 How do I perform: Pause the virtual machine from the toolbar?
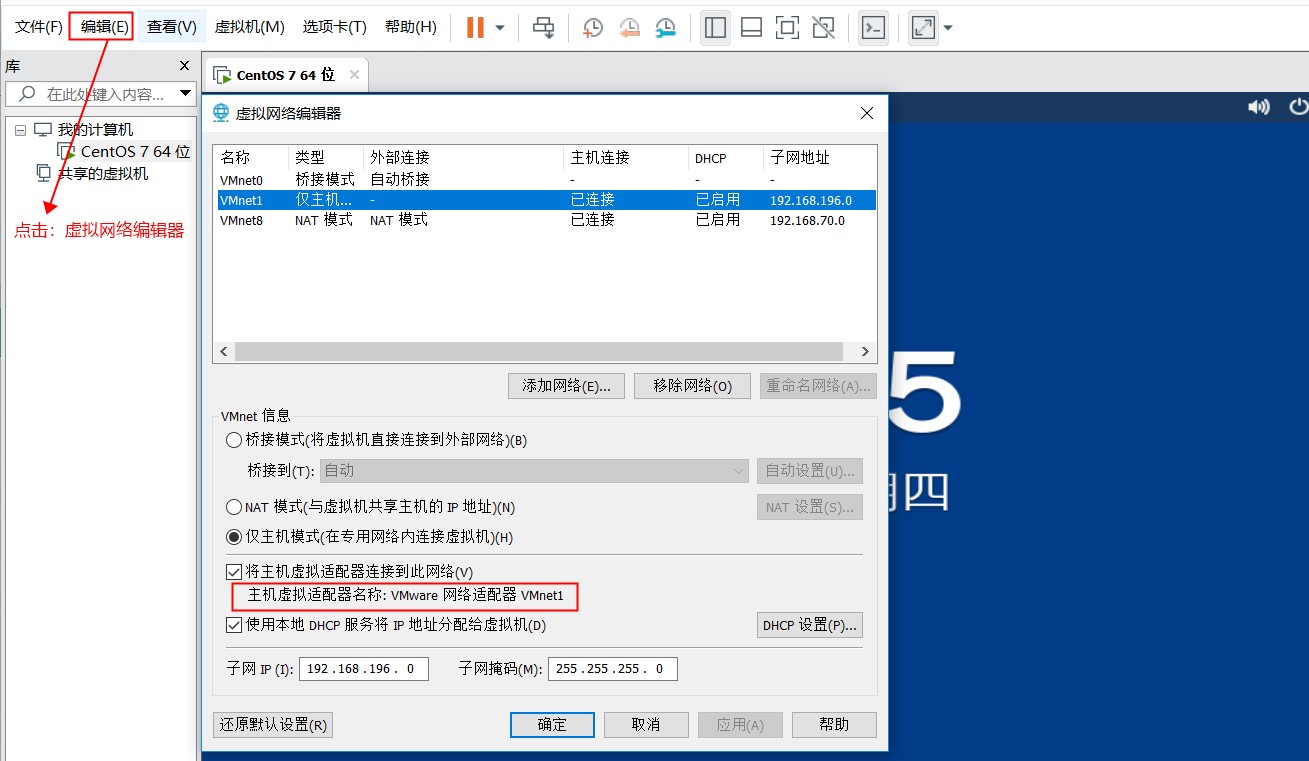coord(475,28)
